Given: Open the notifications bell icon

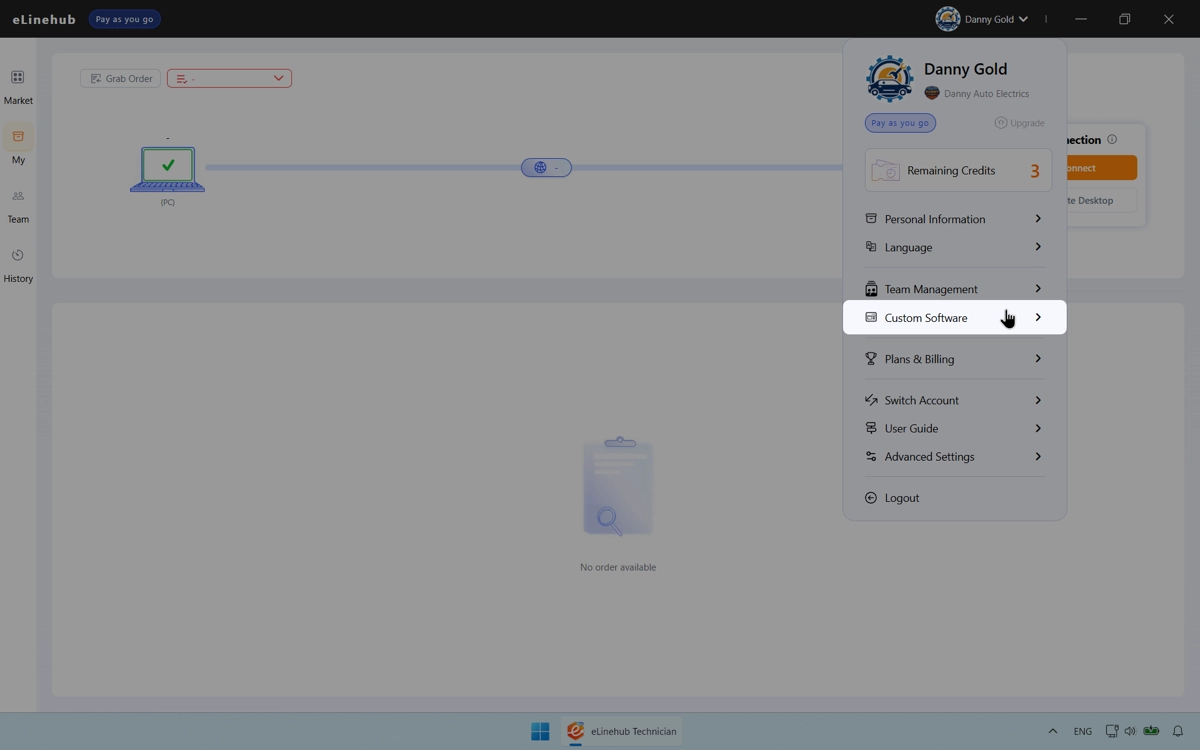Looking at the screenshot, I should pyautogui.click(x=1178, y=731).
